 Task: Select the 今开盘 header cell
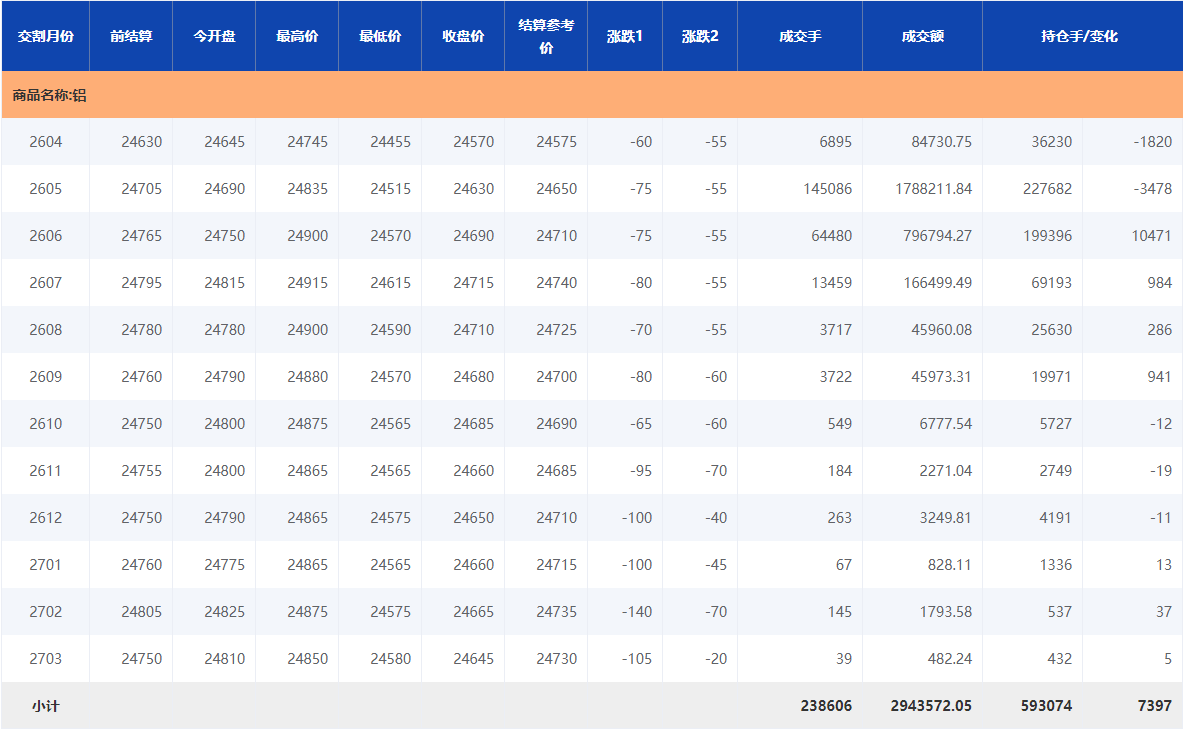coord(214,36)
